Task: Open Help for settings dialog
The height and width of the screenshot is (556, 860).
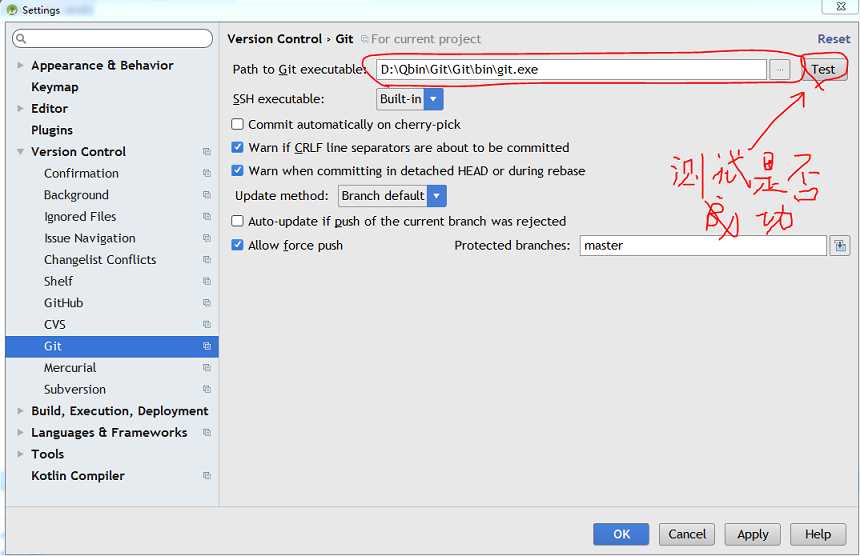Action: [818, 534]
